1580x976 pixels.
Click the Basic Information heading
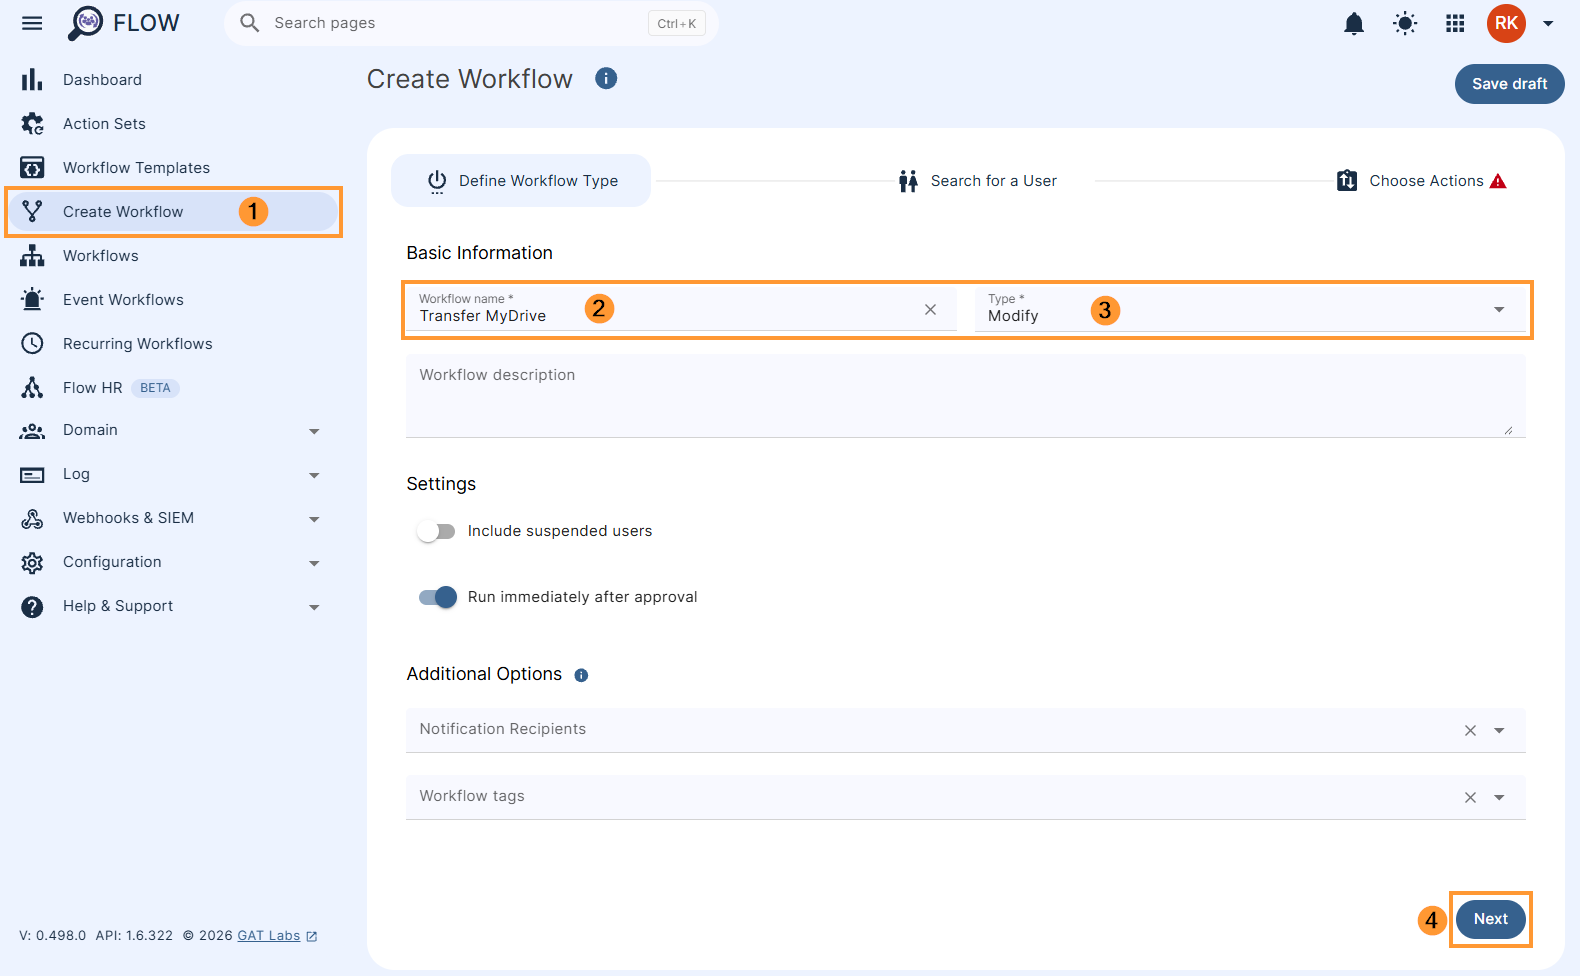479,253
